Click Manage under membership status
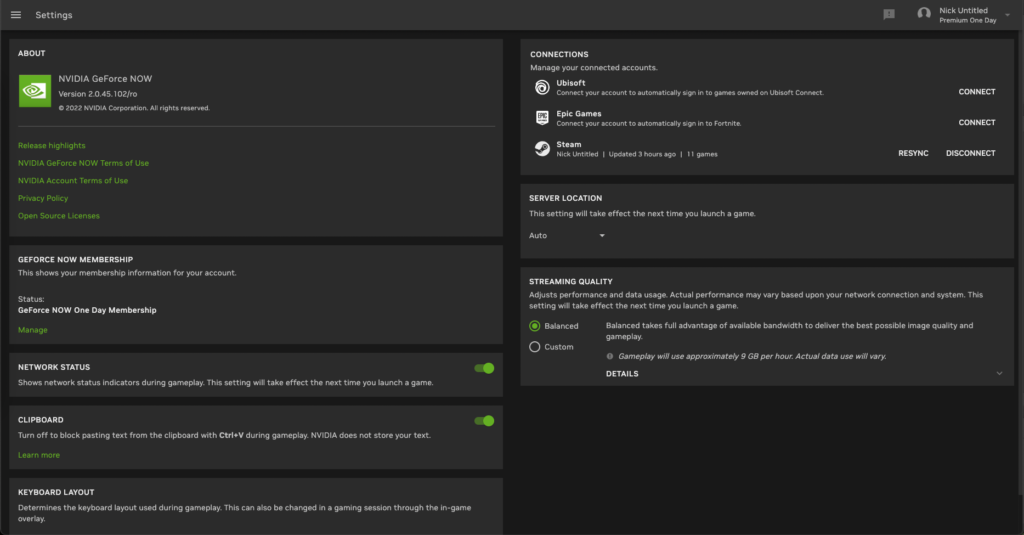Image resolution: width=1024 pixels, height=535 pixels. point(32,330)
